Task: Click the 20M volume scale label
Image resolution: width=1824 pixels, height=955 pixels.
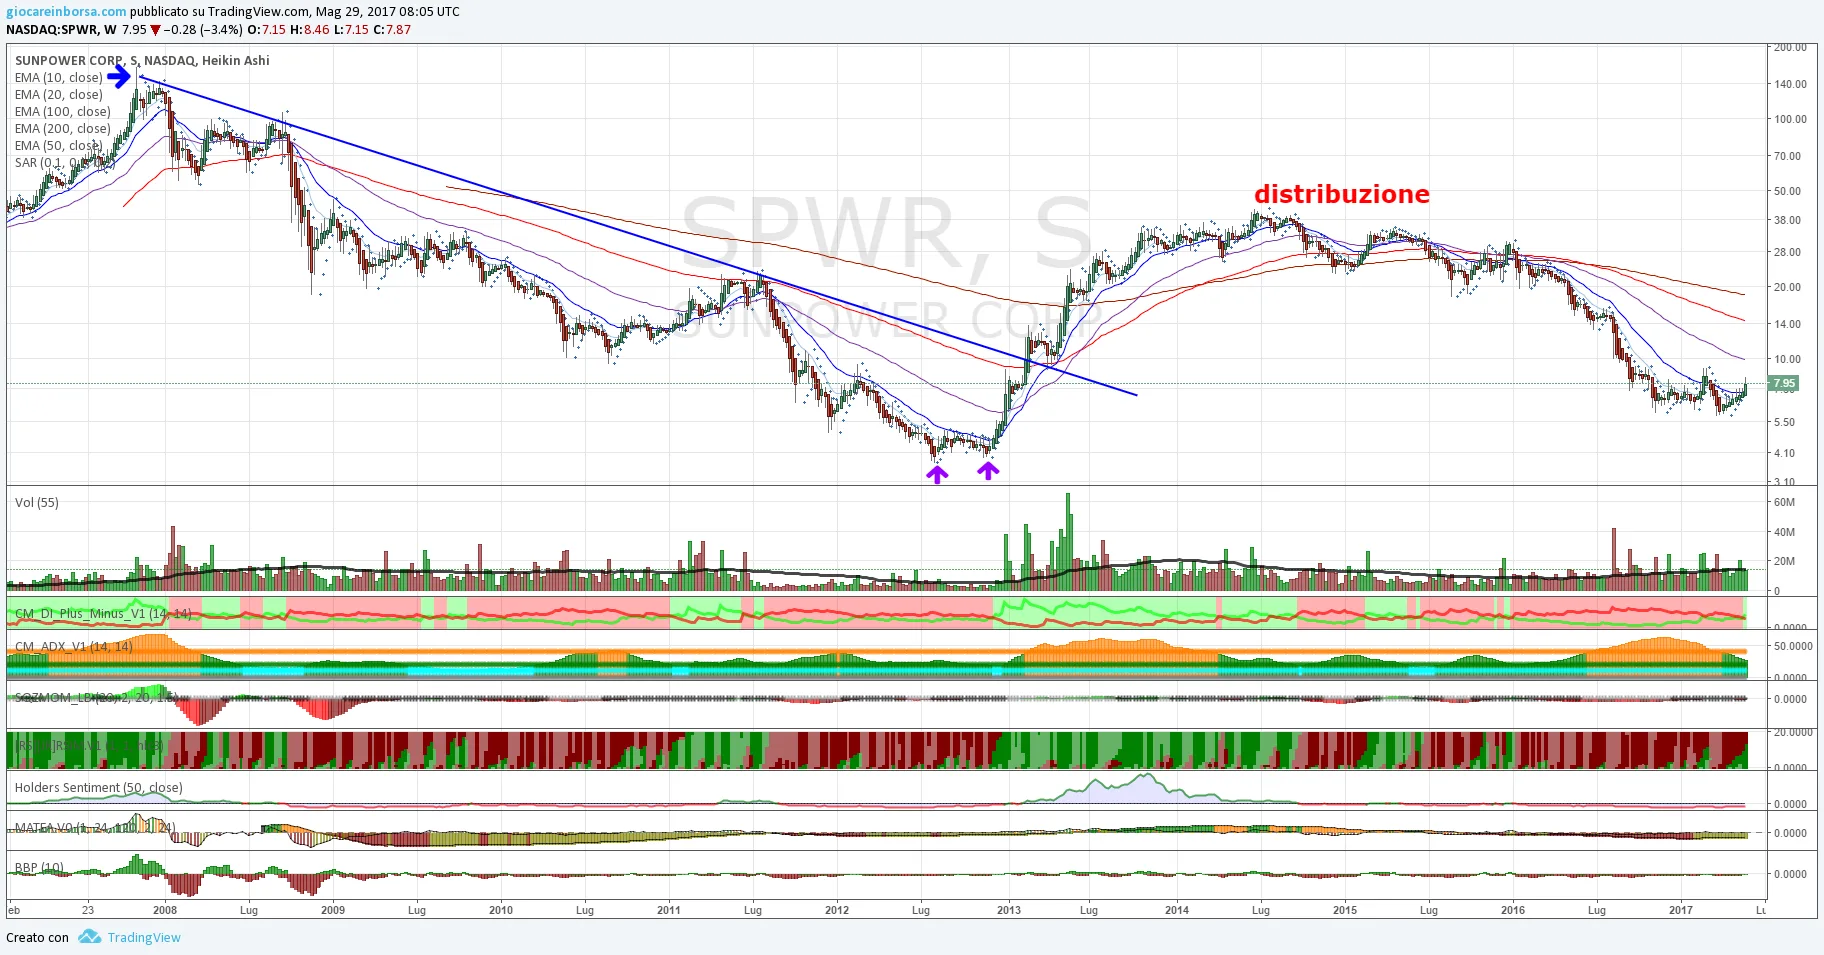Action: click(1784, 561)
